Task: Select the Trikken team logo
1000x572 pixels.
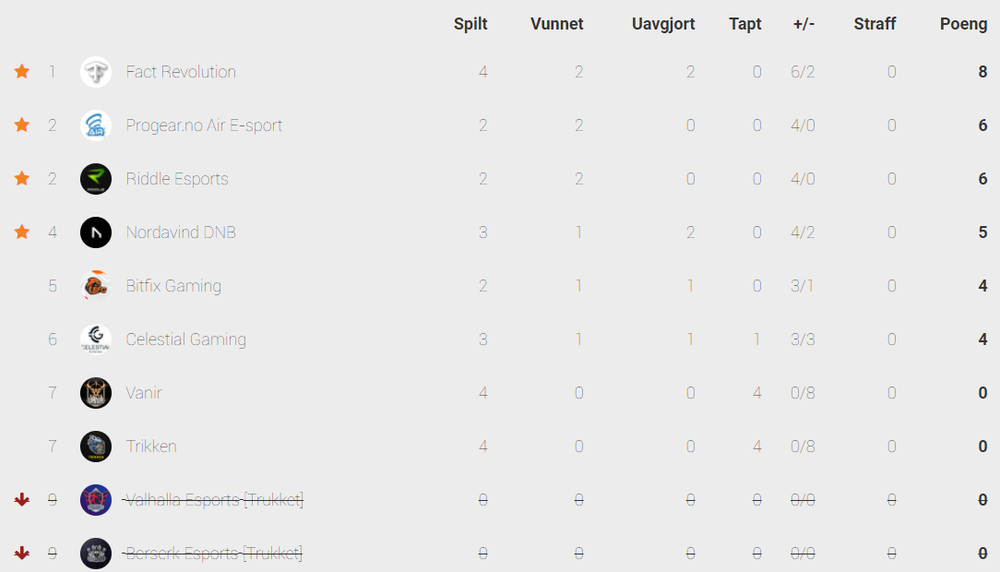Action: (96, 446)
